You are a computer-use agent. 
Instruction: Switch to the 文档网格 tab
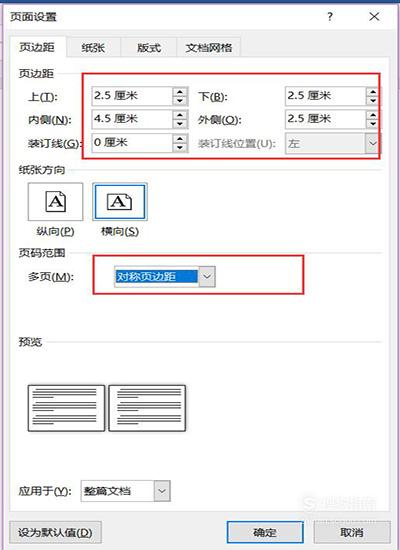coord(208,47)
